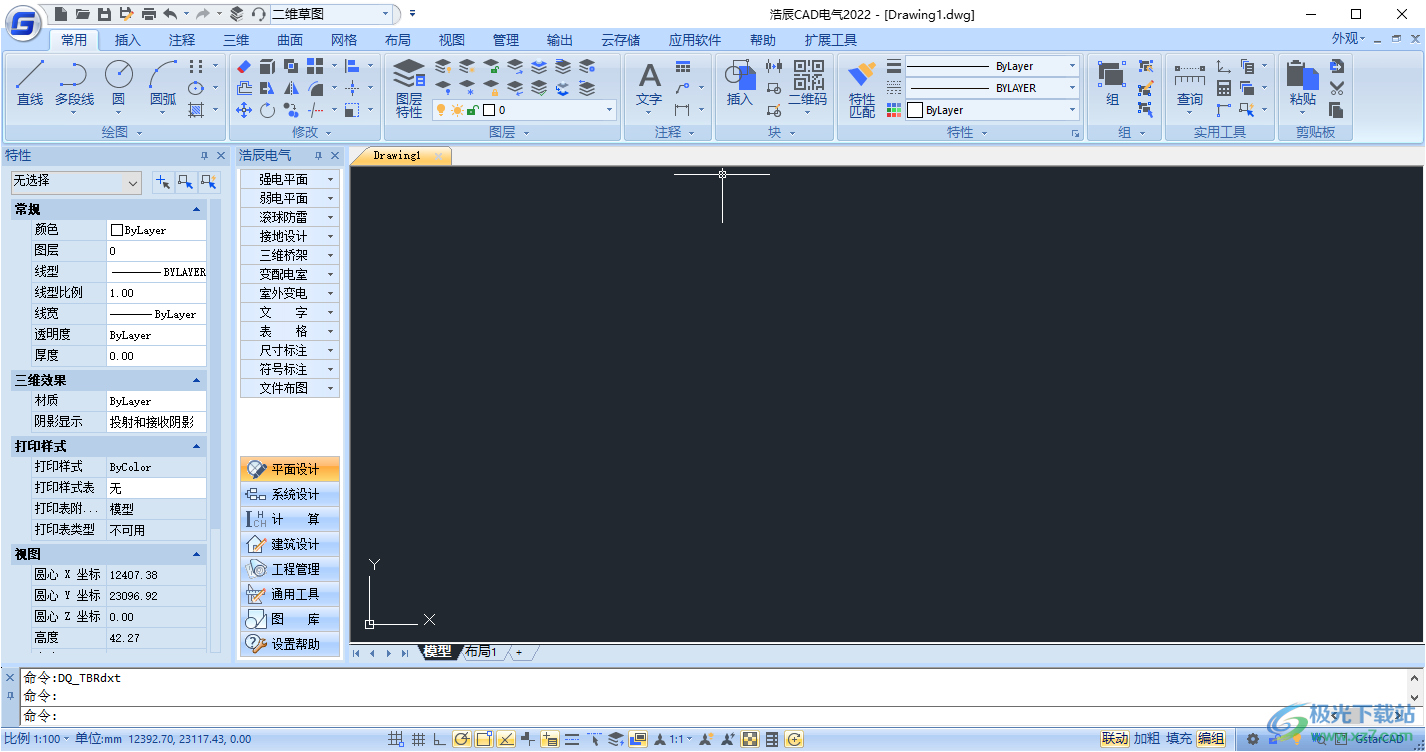Click the mirror tool in 修改 group
Image resolution: width=1426 pixels, height=752 pixels.
point(292,88)
